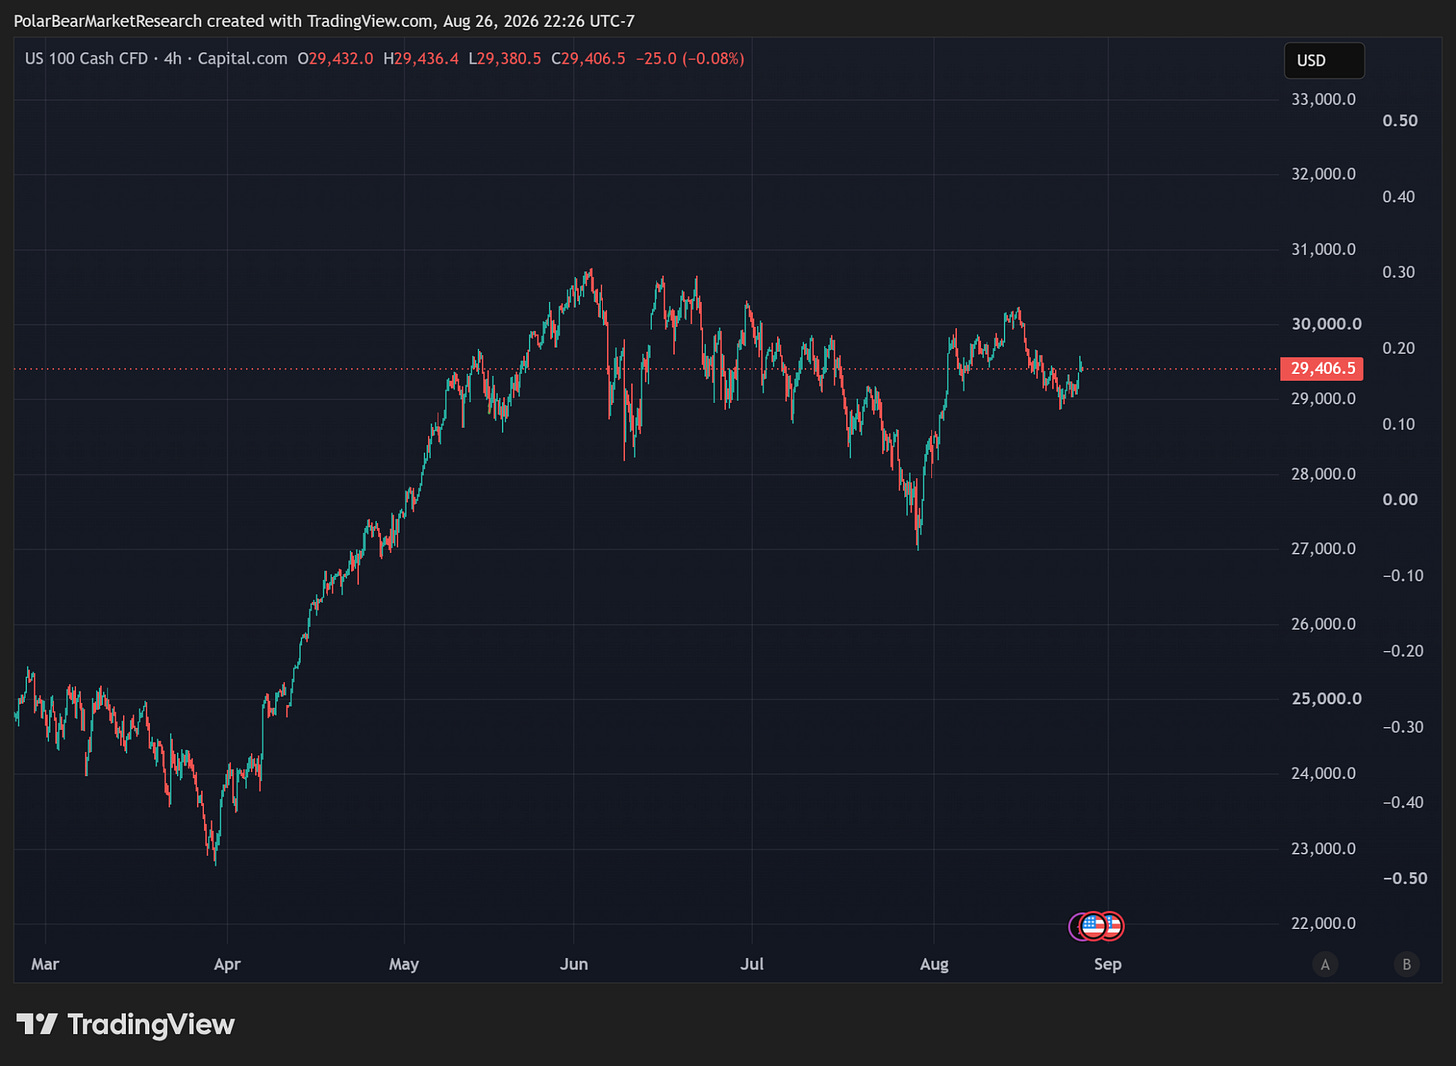The image size is (1456, 1066).
Task: Click the rightmost partly hidden US flag event icon
Action: tap(1114, 926)
